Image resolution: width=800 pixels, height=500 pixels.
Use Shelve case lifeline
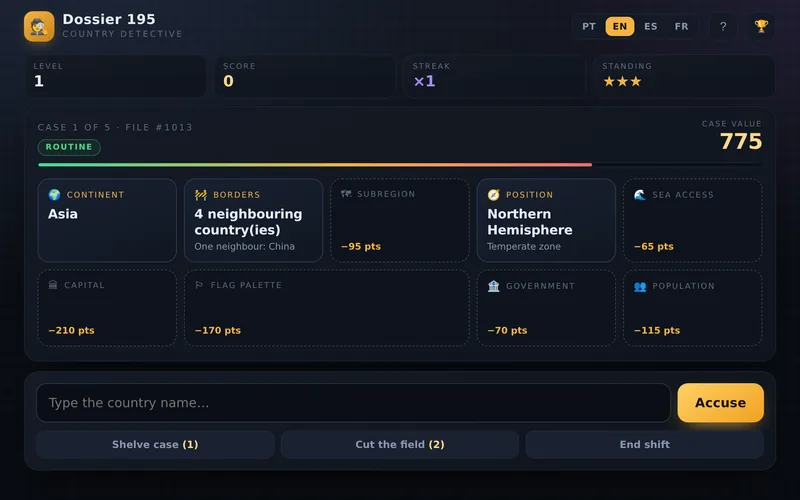click(x=155, y=444)
